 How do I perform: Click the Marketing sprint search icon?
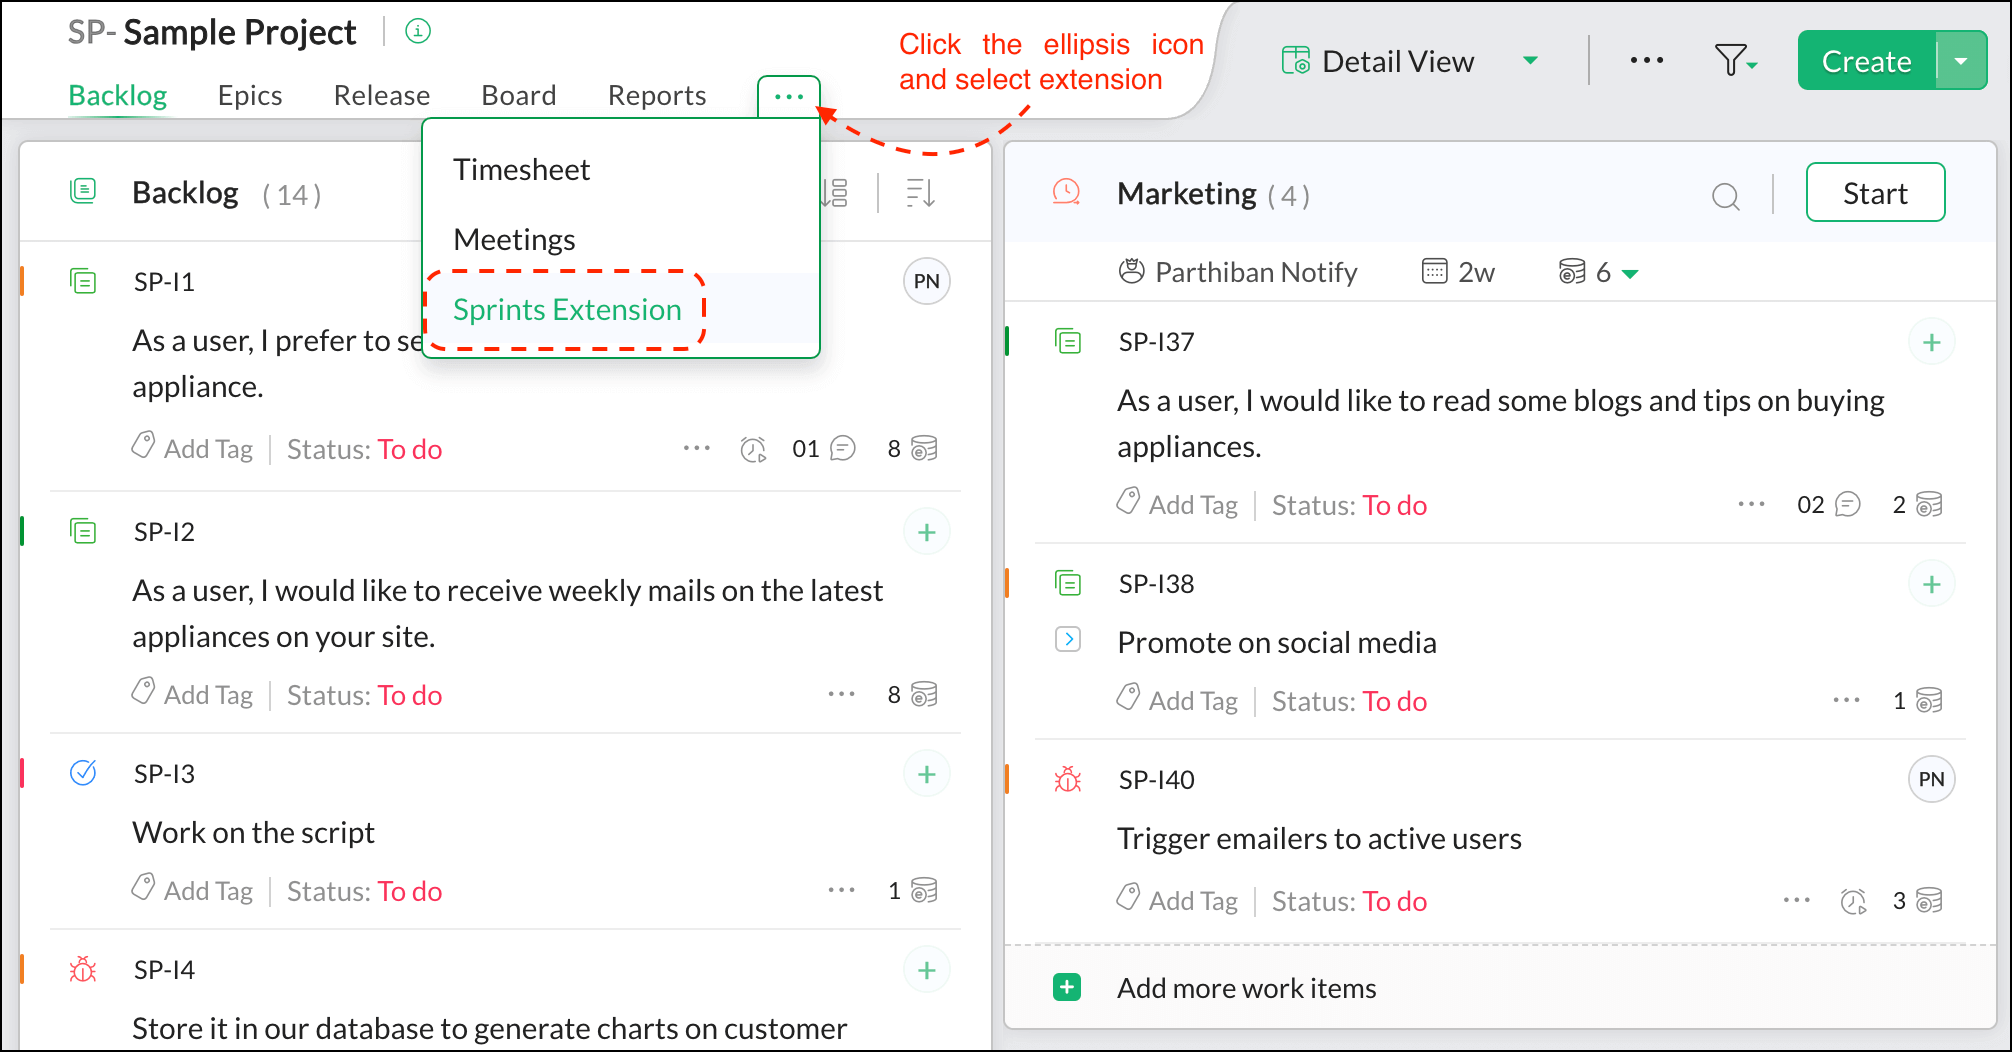(1725, 195)
